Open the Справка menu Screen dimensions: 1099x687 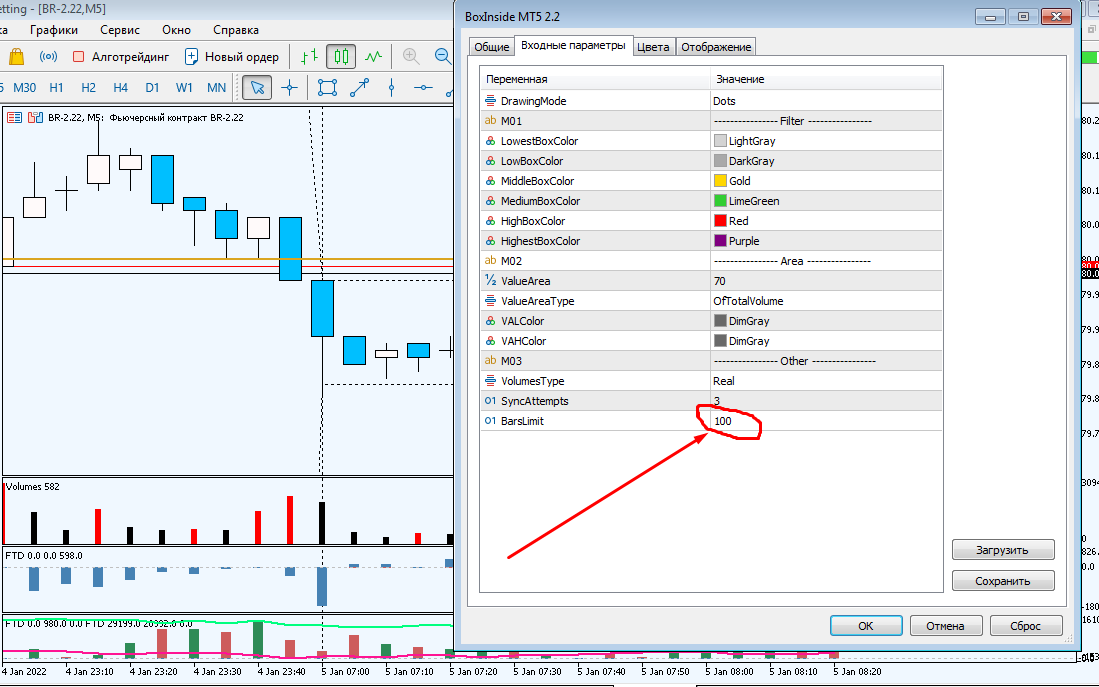[x=236, y=30]
